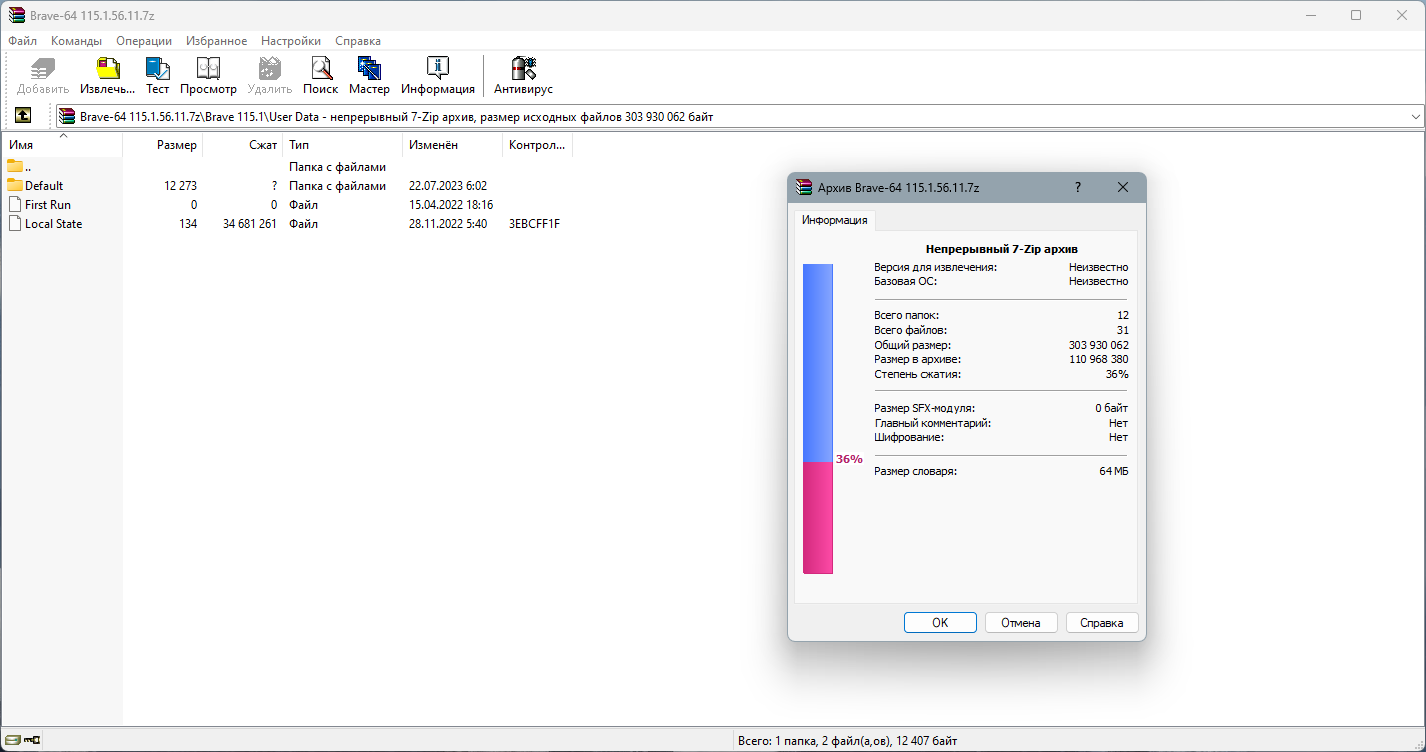This screenshot has width=1426, height=752.
Task: Sort the file list by the Имя column
Action: tap(62, 145)
